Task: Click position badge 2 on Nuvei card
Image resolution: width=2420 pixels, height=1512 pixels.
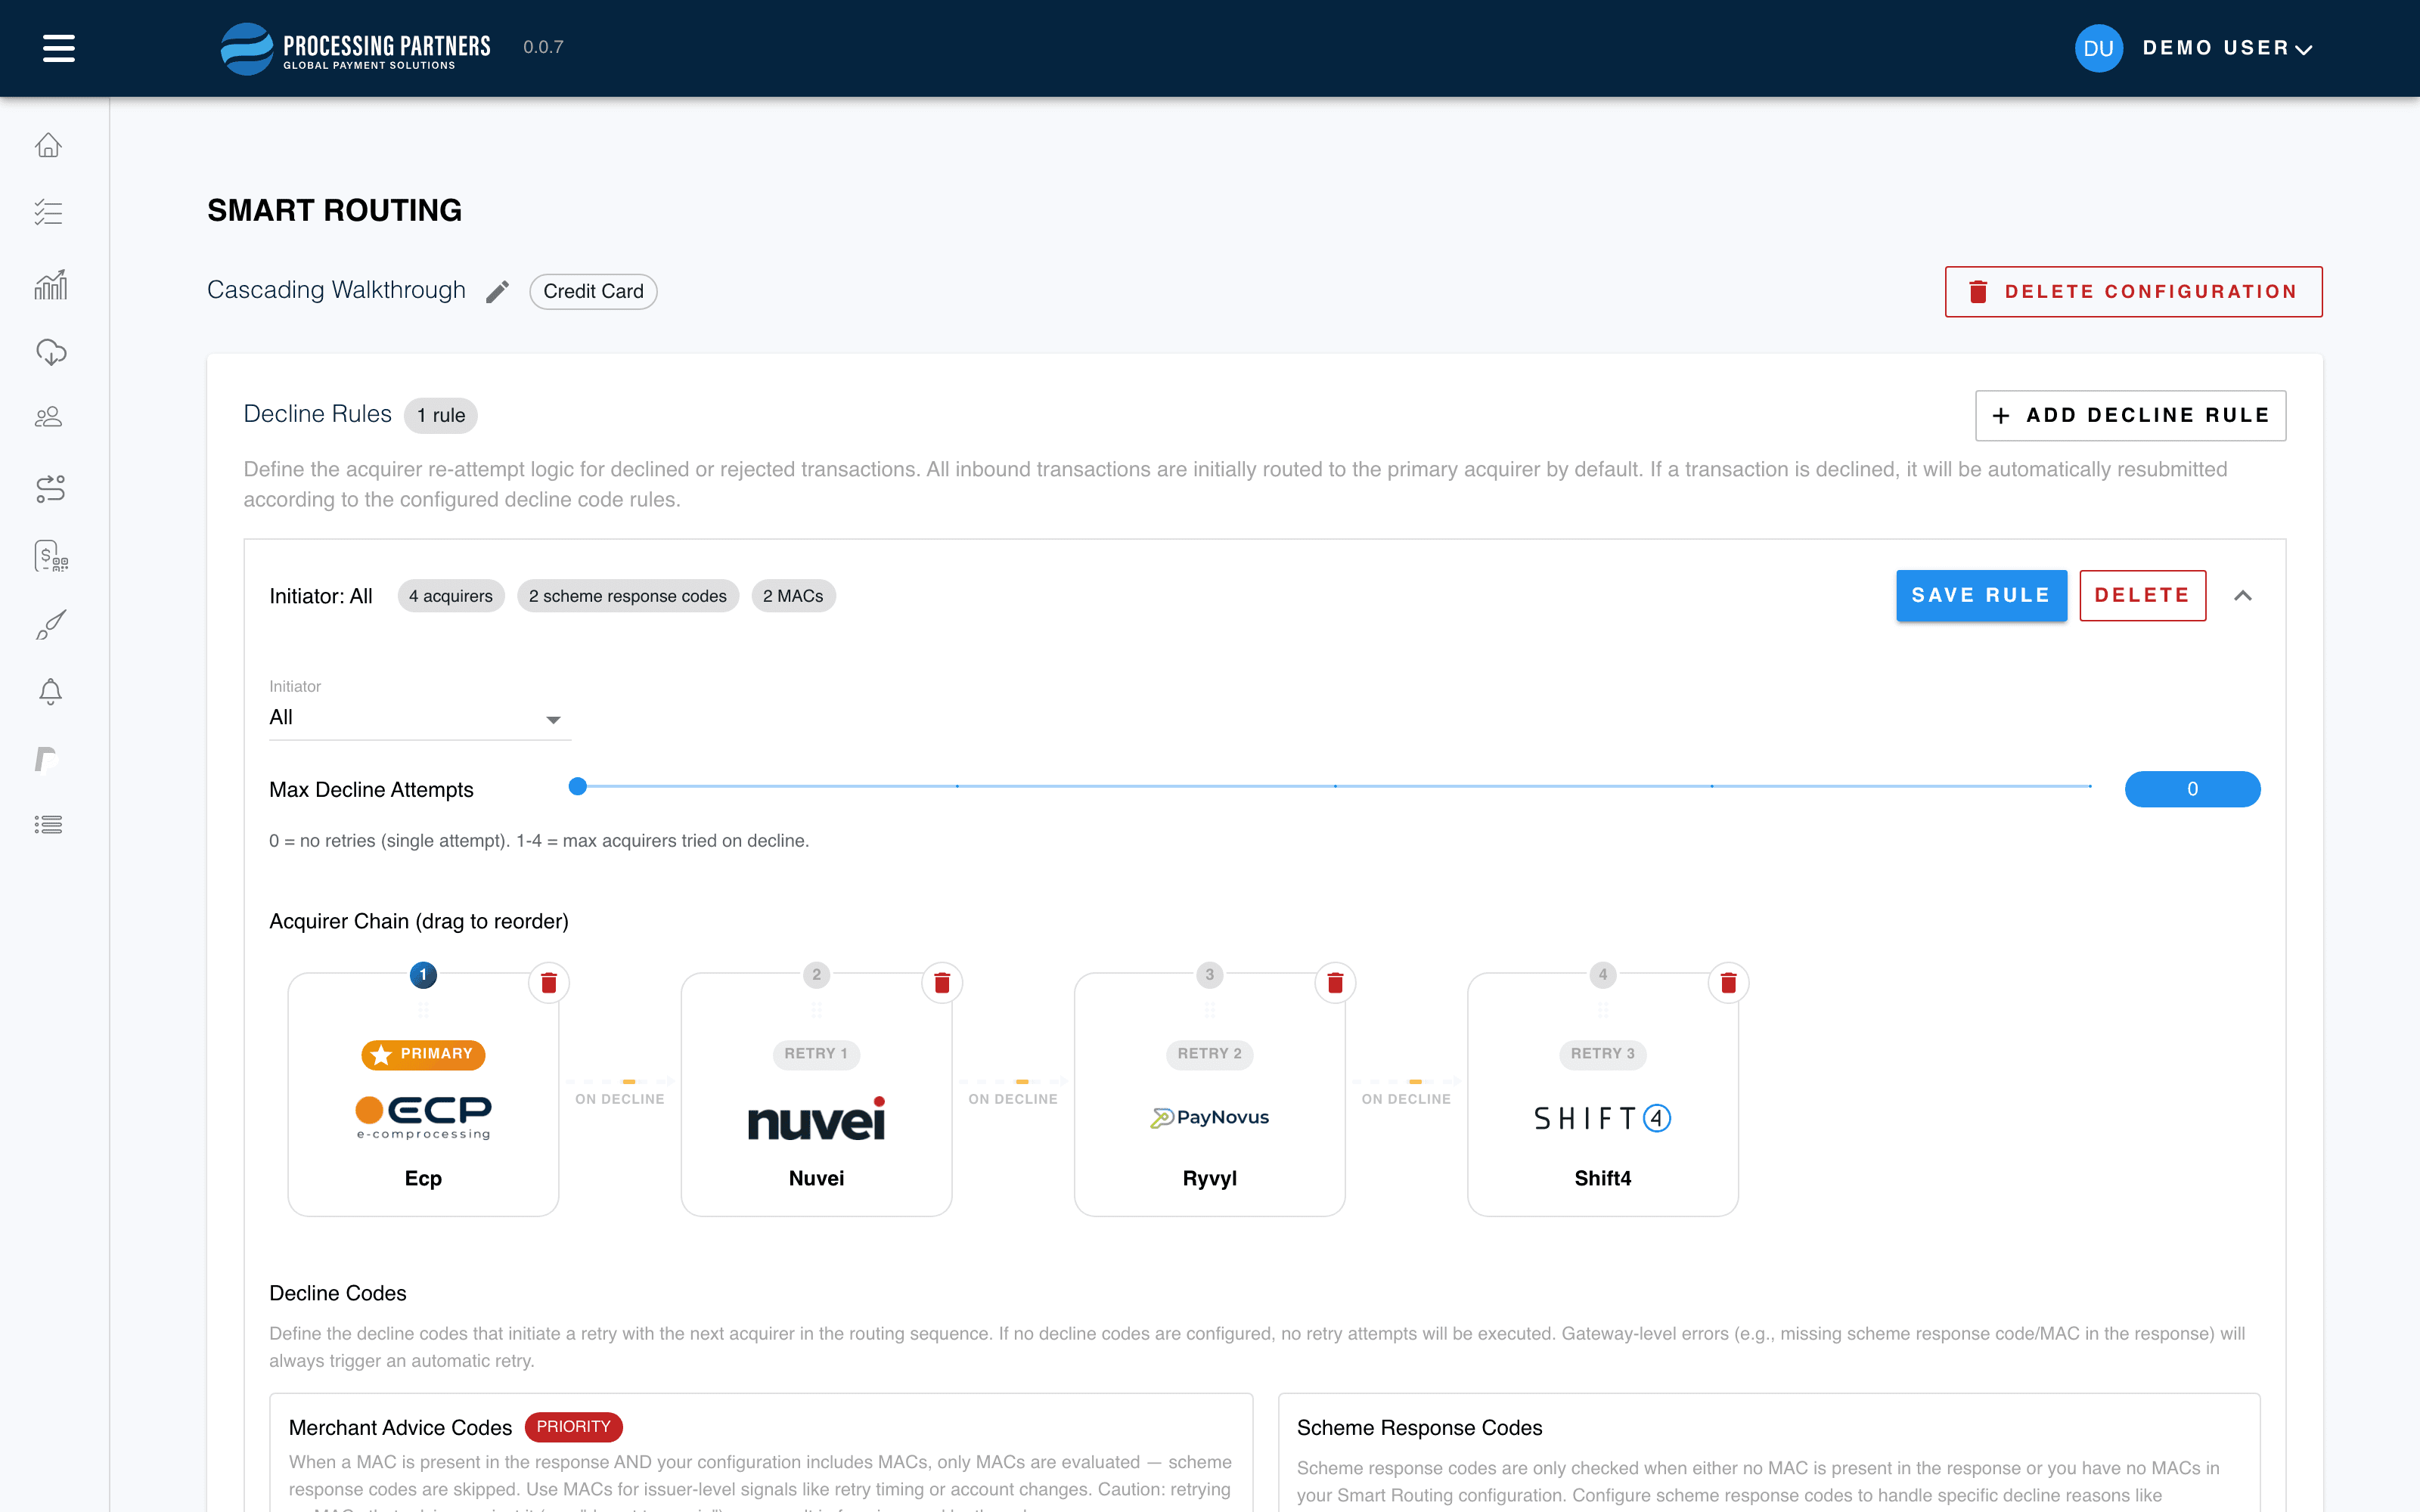Action: pos(816,974)
